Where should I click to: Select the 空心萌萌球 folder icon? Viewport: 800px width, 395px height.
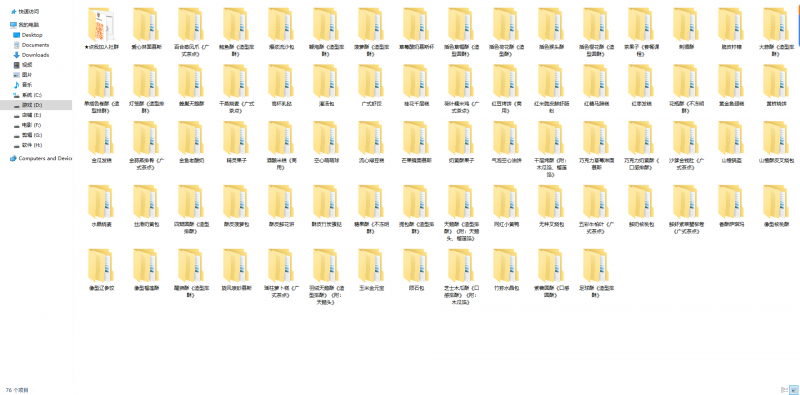[x=326, y=138]
